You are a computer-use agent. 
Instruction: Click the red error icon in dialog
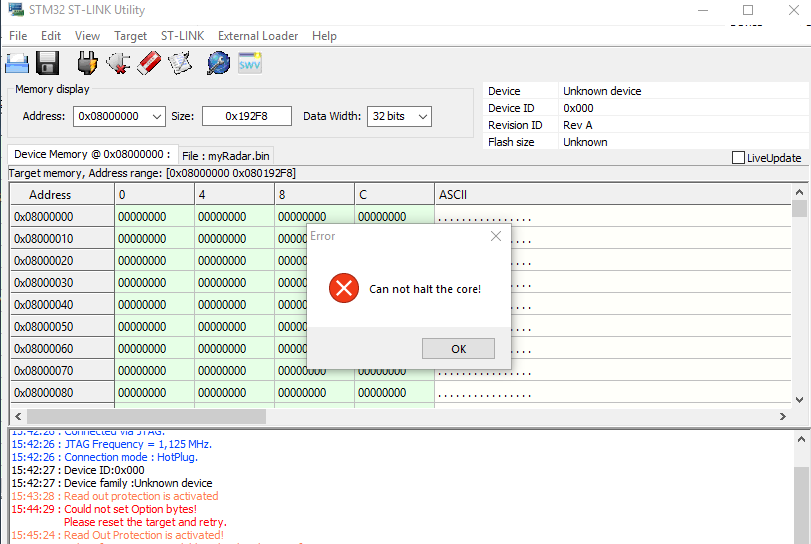coord(344,288)
